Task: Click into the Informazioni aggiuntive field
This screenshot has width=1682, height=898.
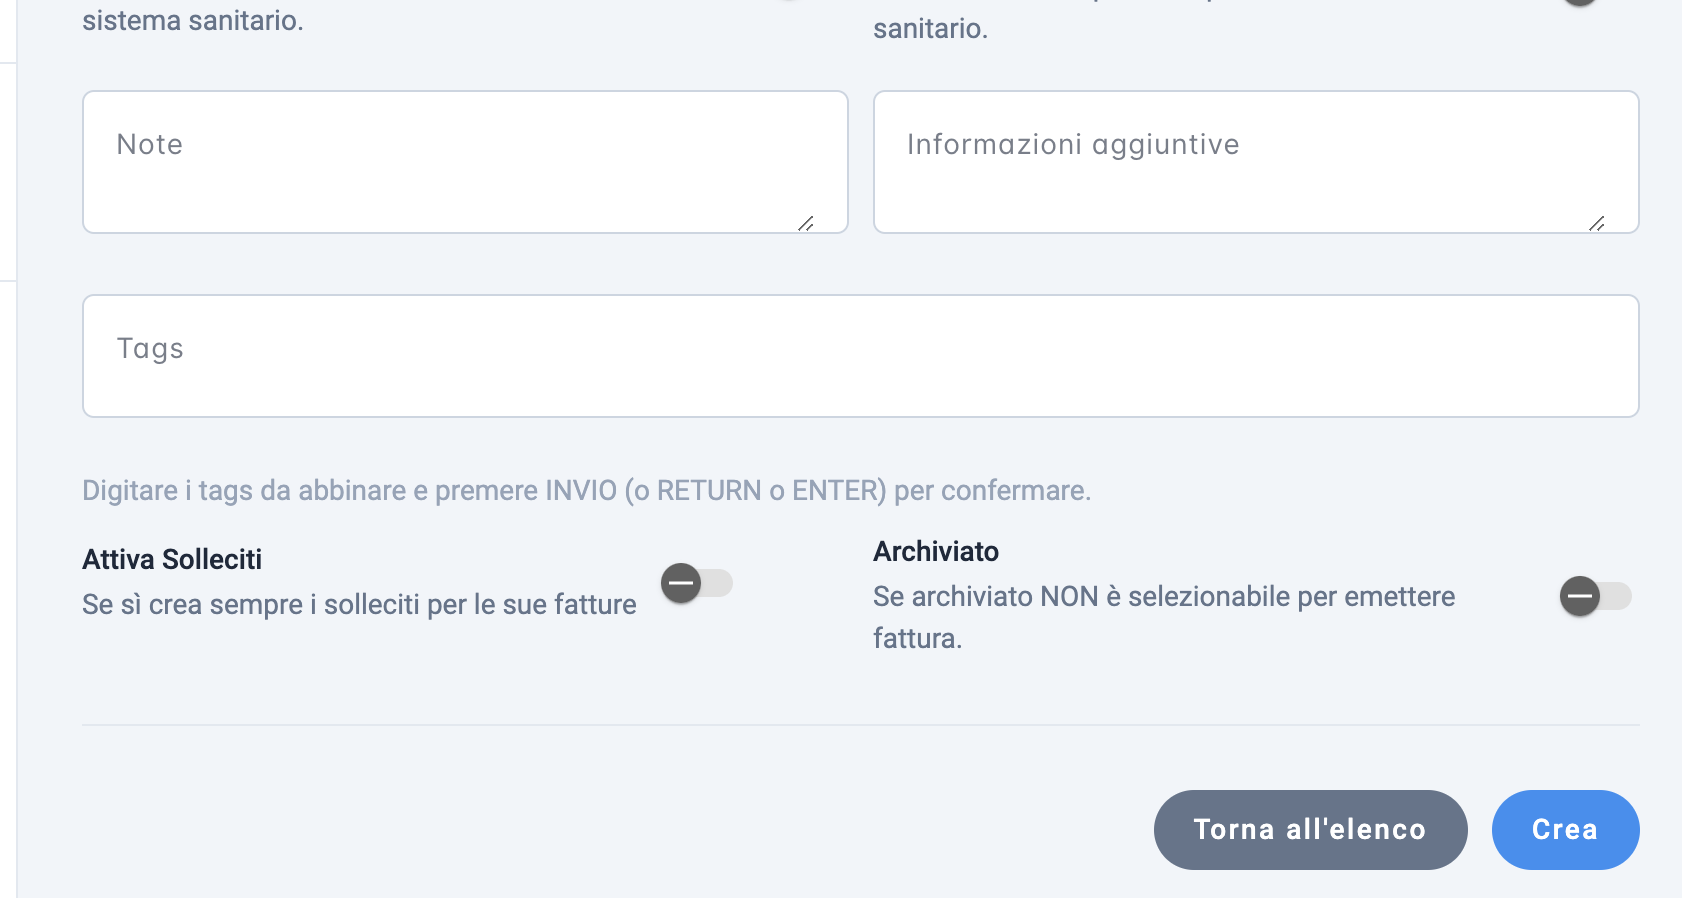Action: [1256, 162]
